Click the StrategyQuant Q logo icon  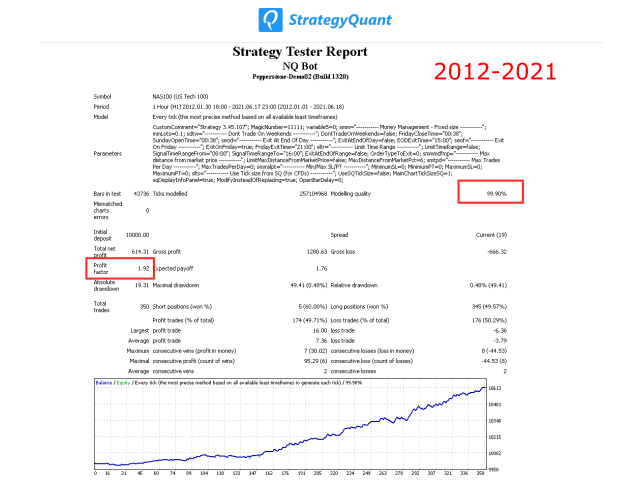tap(270, 18)
